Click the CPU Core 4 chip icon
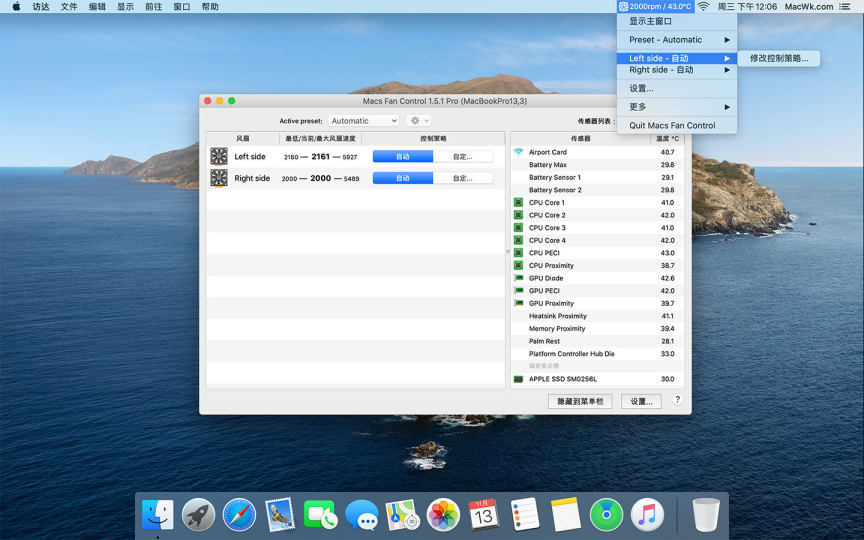The width and height of the screenshot is (864, 540). point(518,240)
